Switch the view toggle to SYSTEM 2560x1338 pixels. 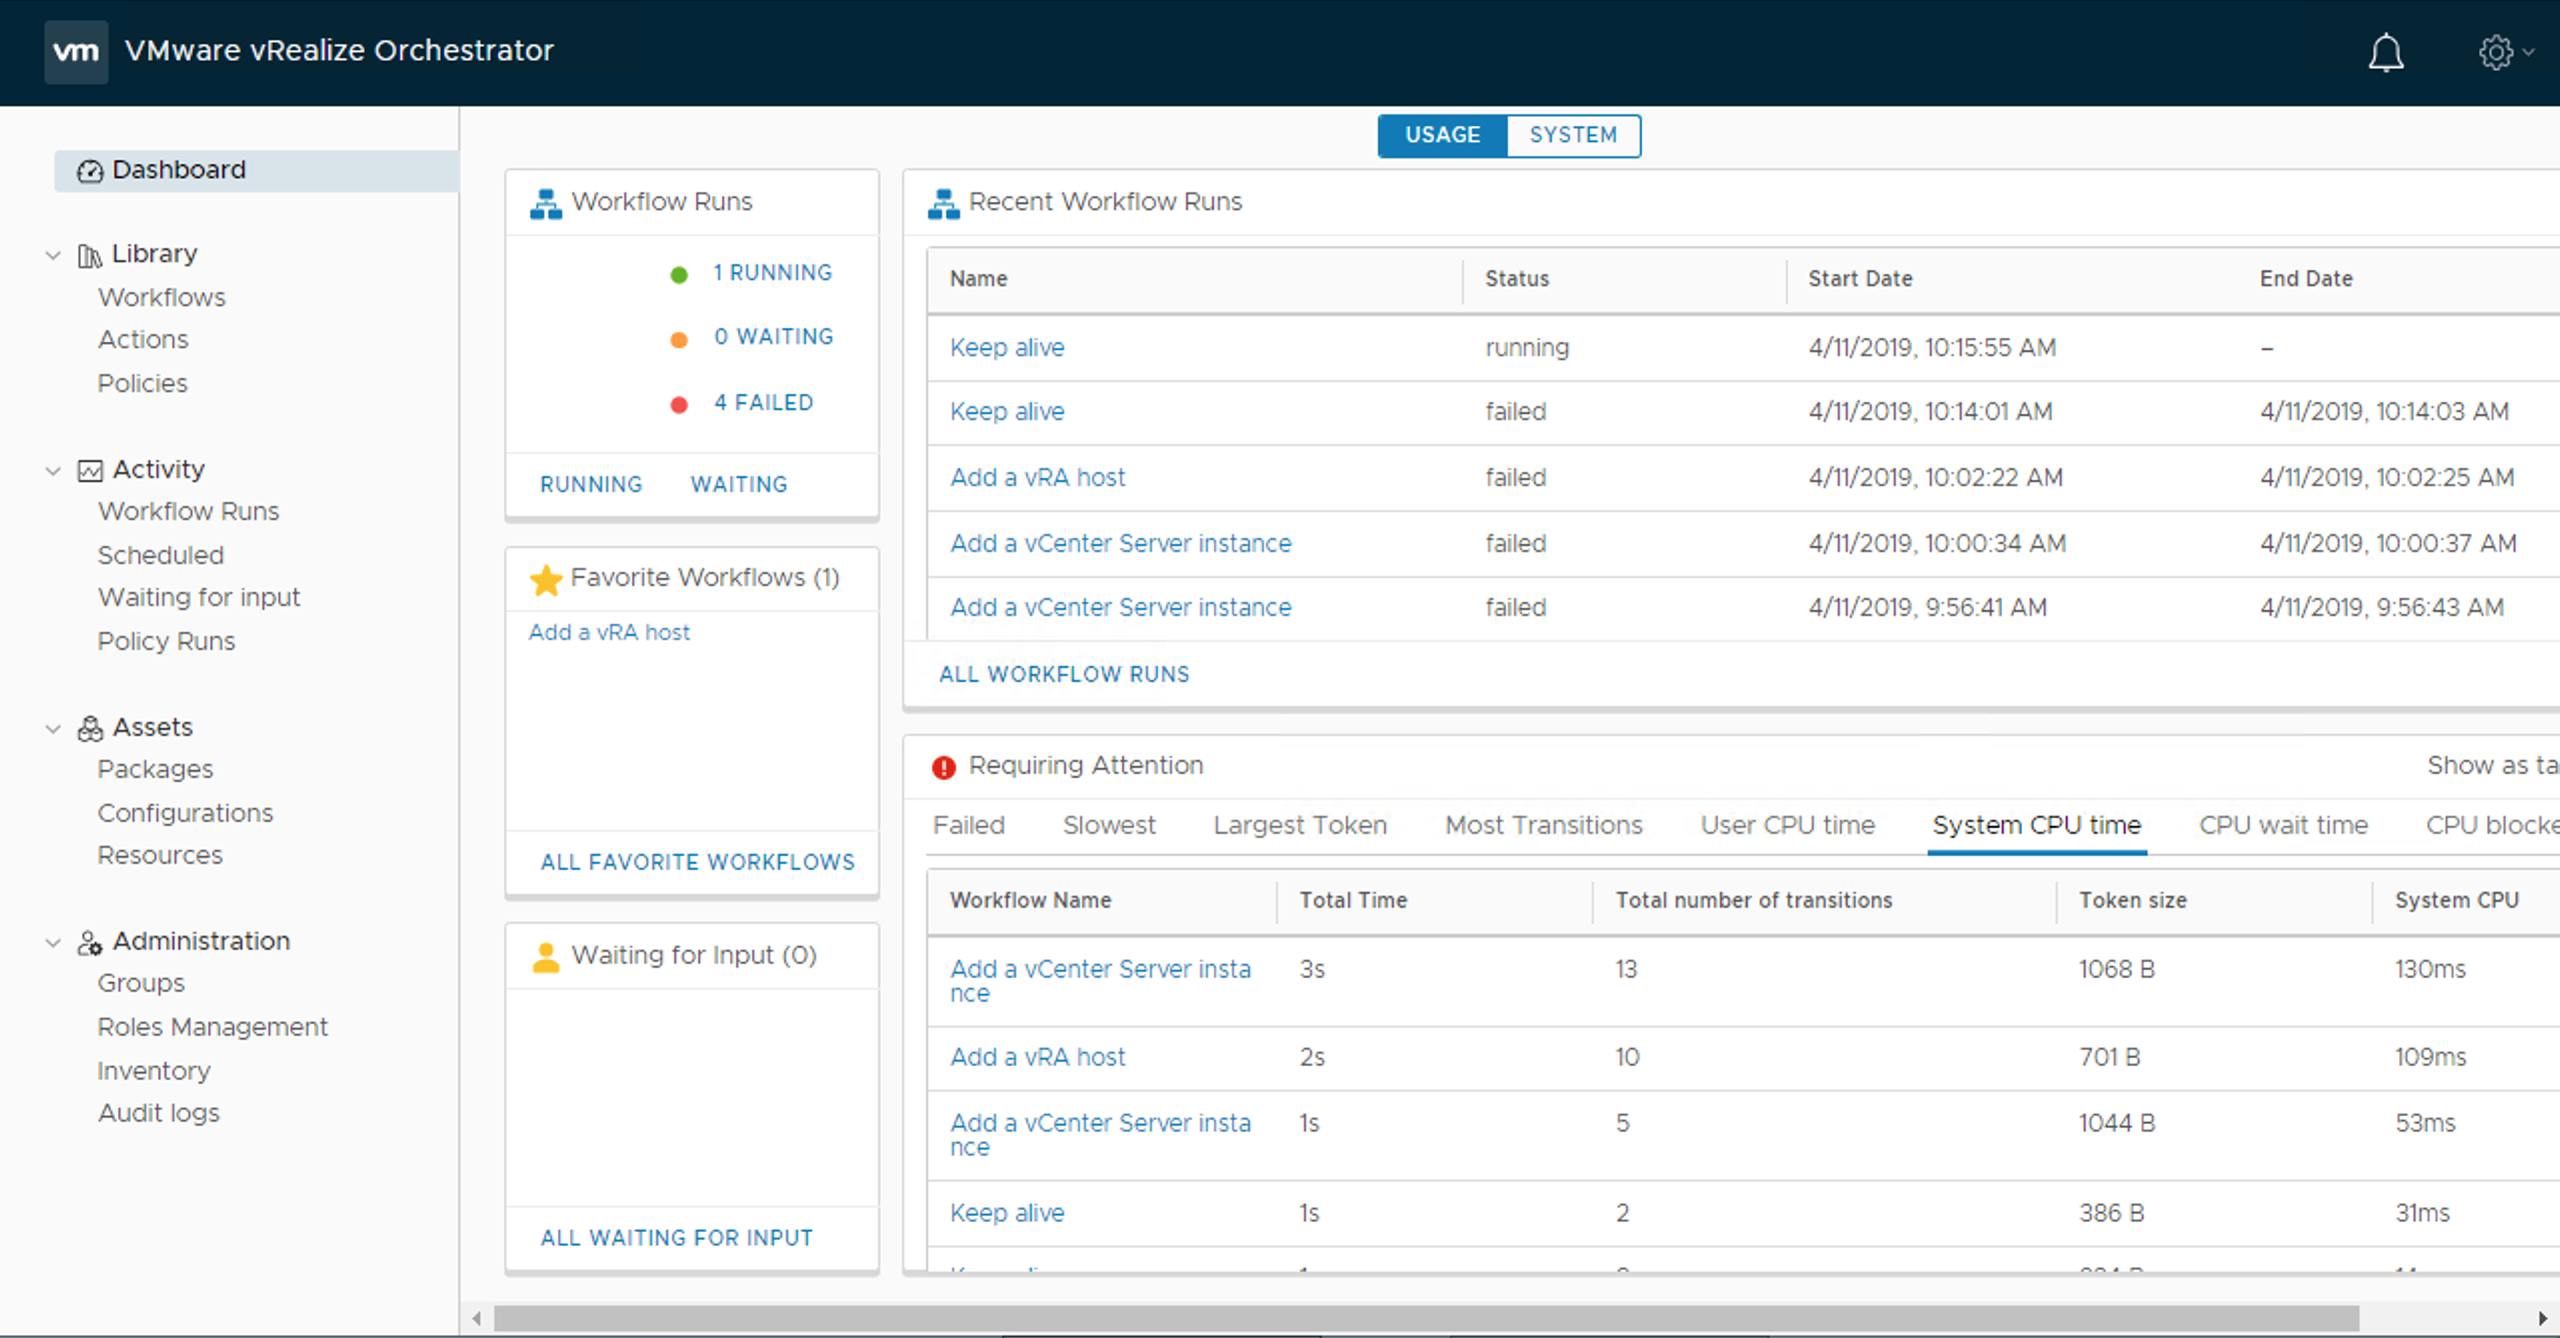click(x=1573, y=135)
